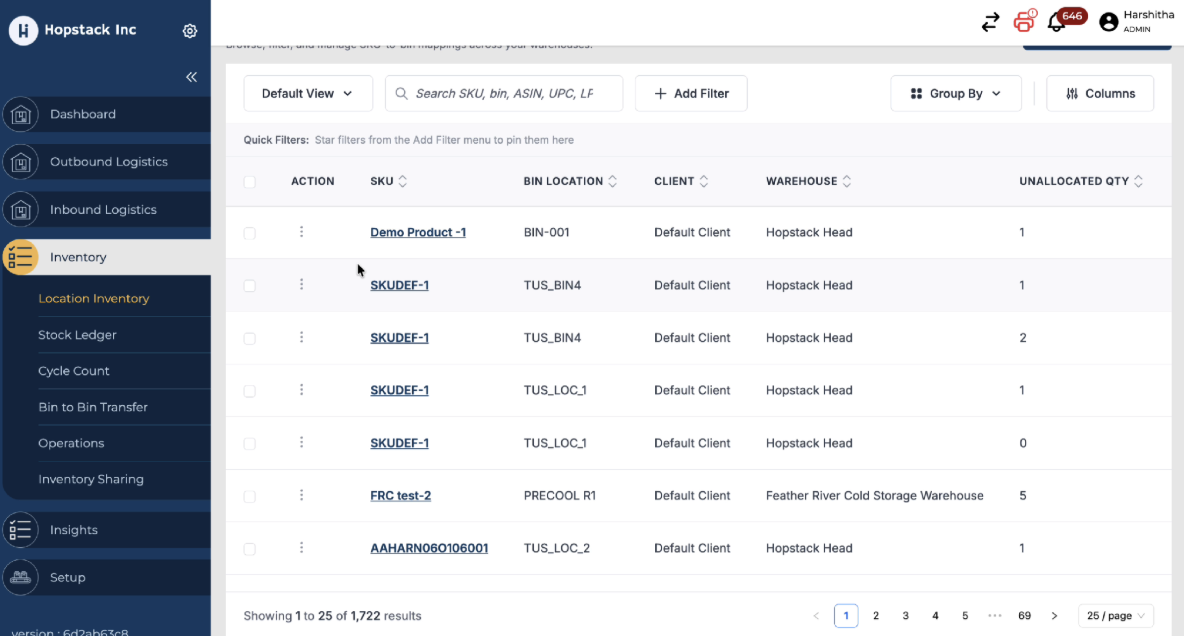Open the FRC test-2 SKU link
The image size is (1184, 636).
pos(400,496)
